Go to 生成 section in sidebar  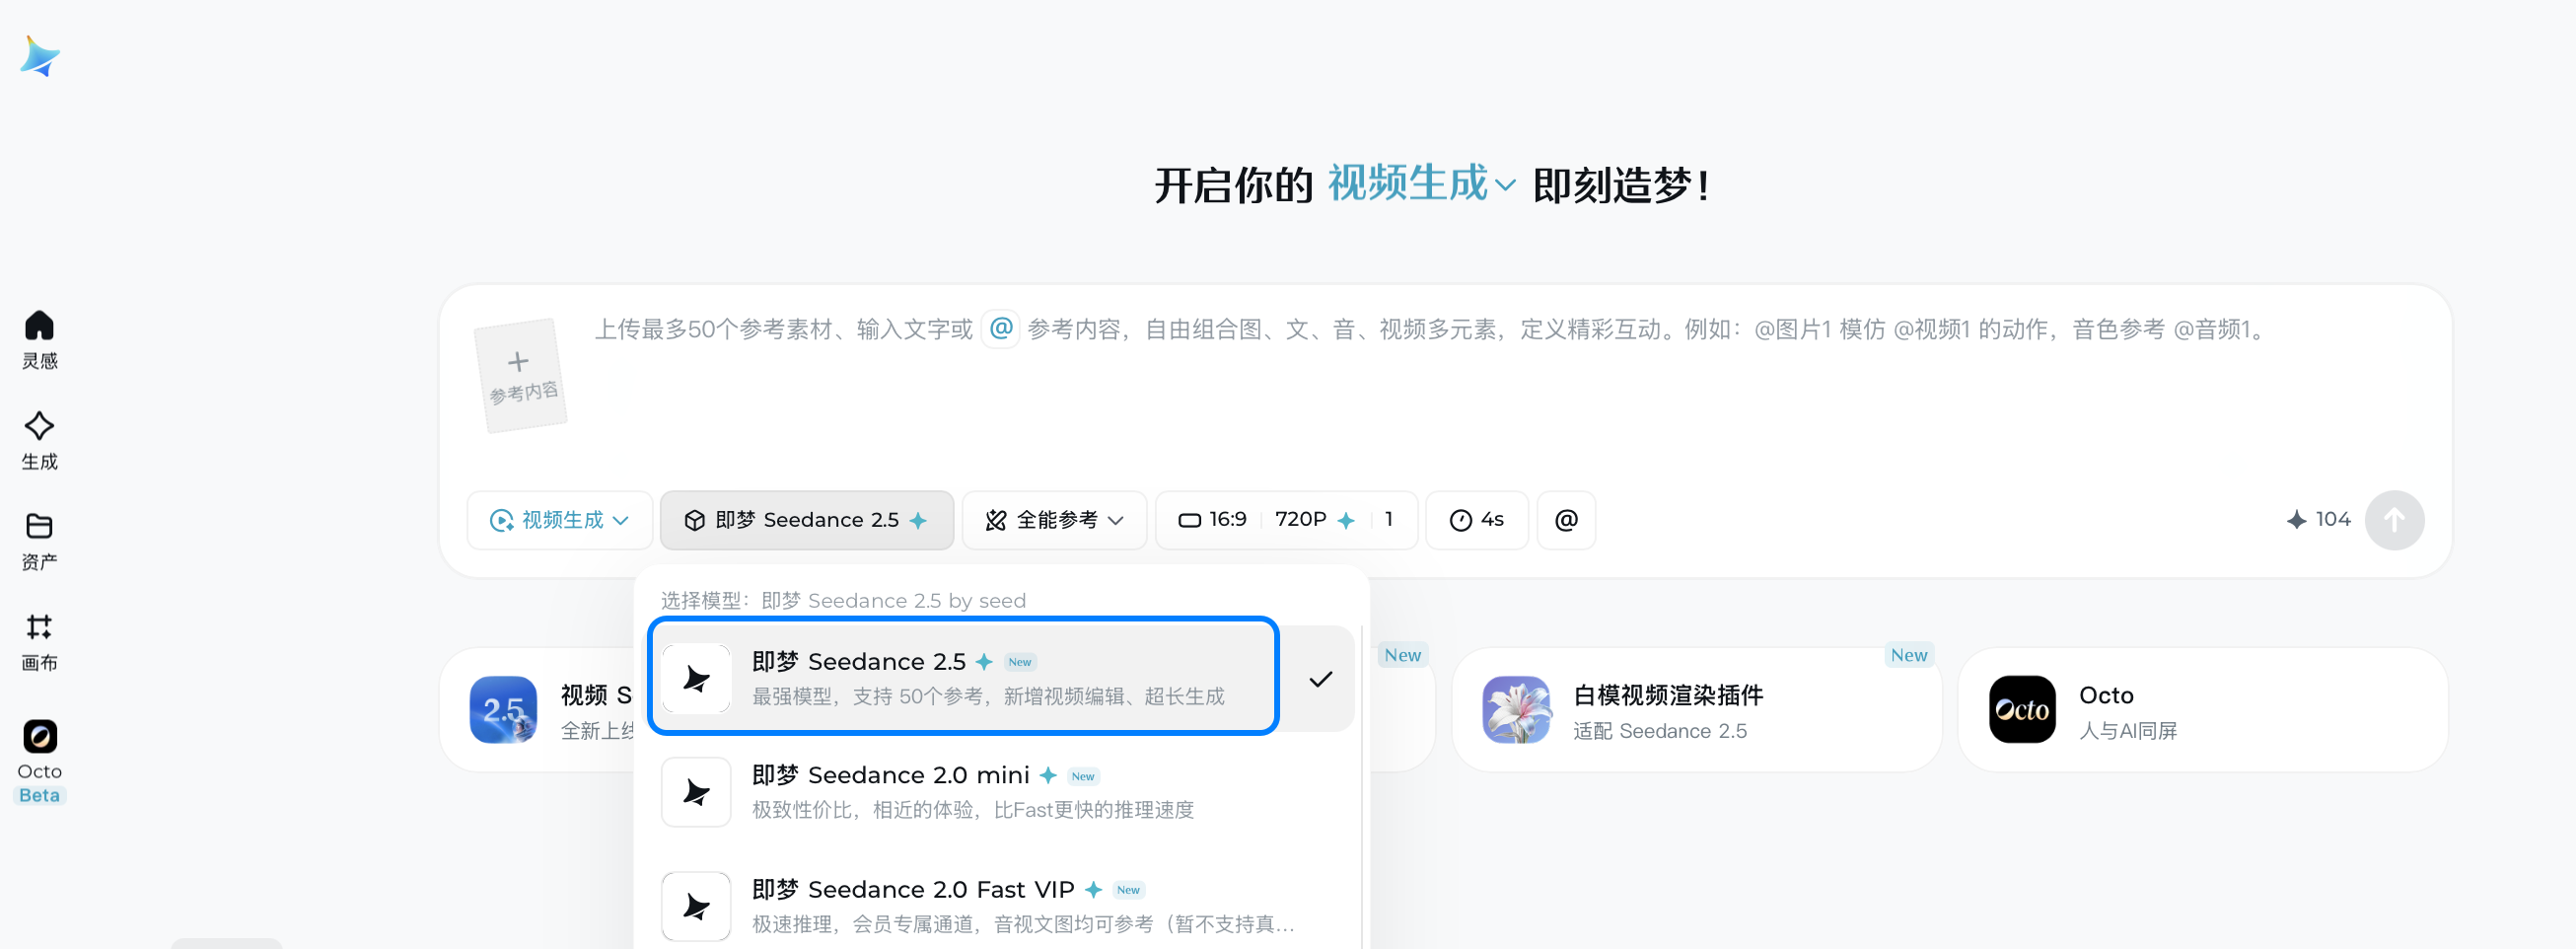pyautogui.click(x=39, y=440)
